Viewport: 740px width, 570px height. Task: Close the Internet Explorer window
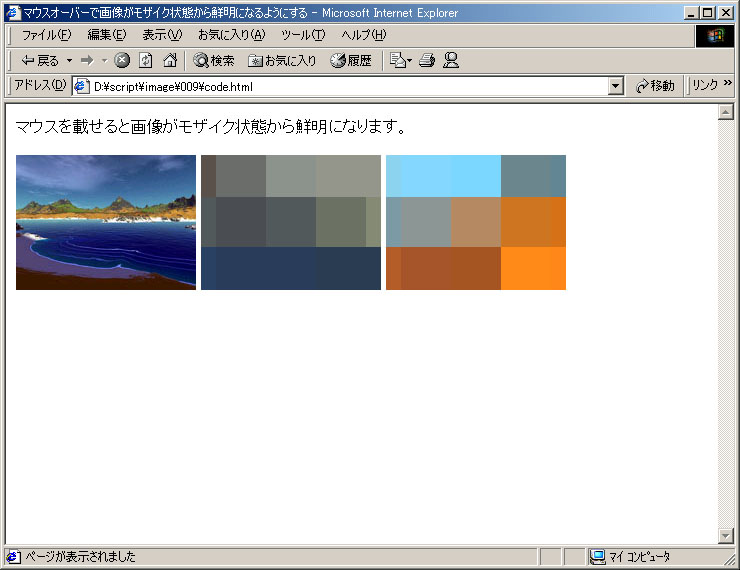point(725,13)
